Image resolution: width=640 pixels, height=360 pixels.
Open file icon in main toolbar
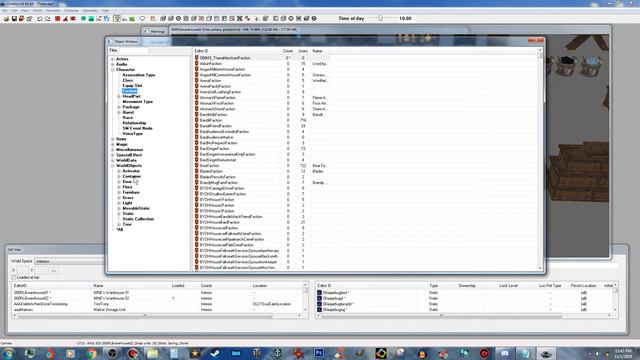(6, 19)
